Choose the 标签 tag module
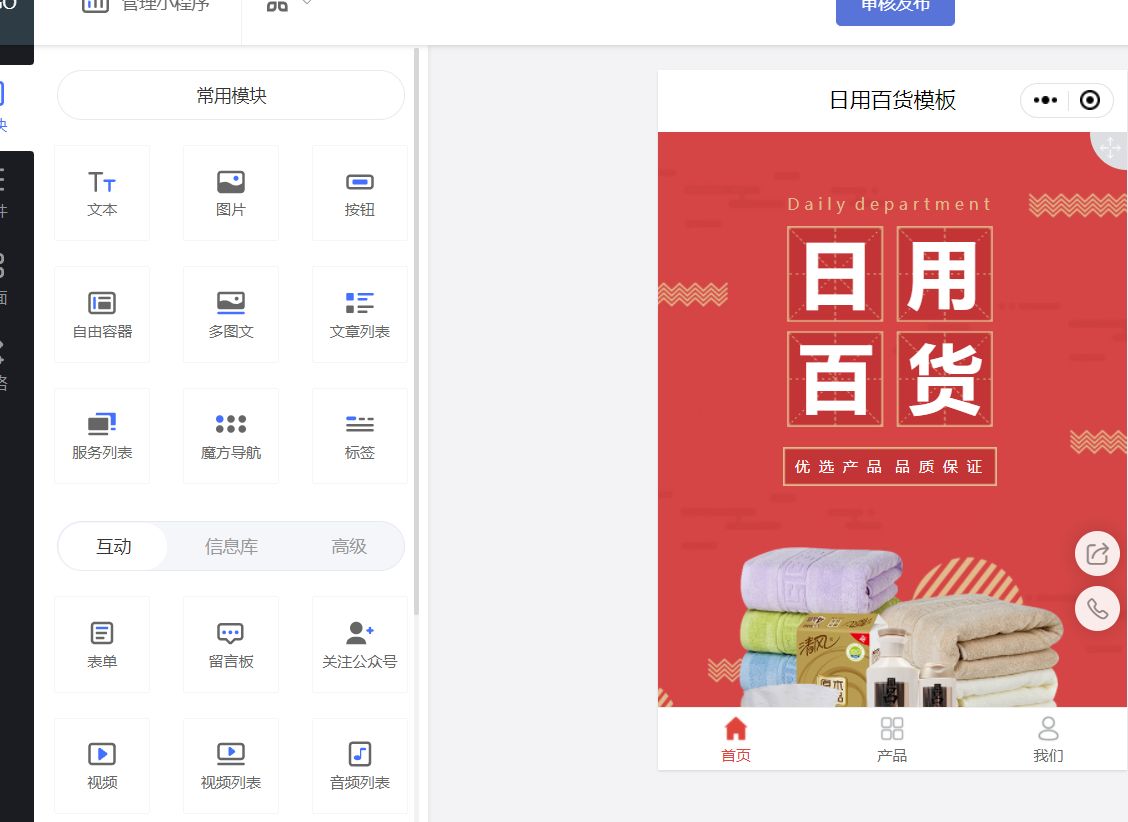 pyautogui.click(x=360, y=436)
